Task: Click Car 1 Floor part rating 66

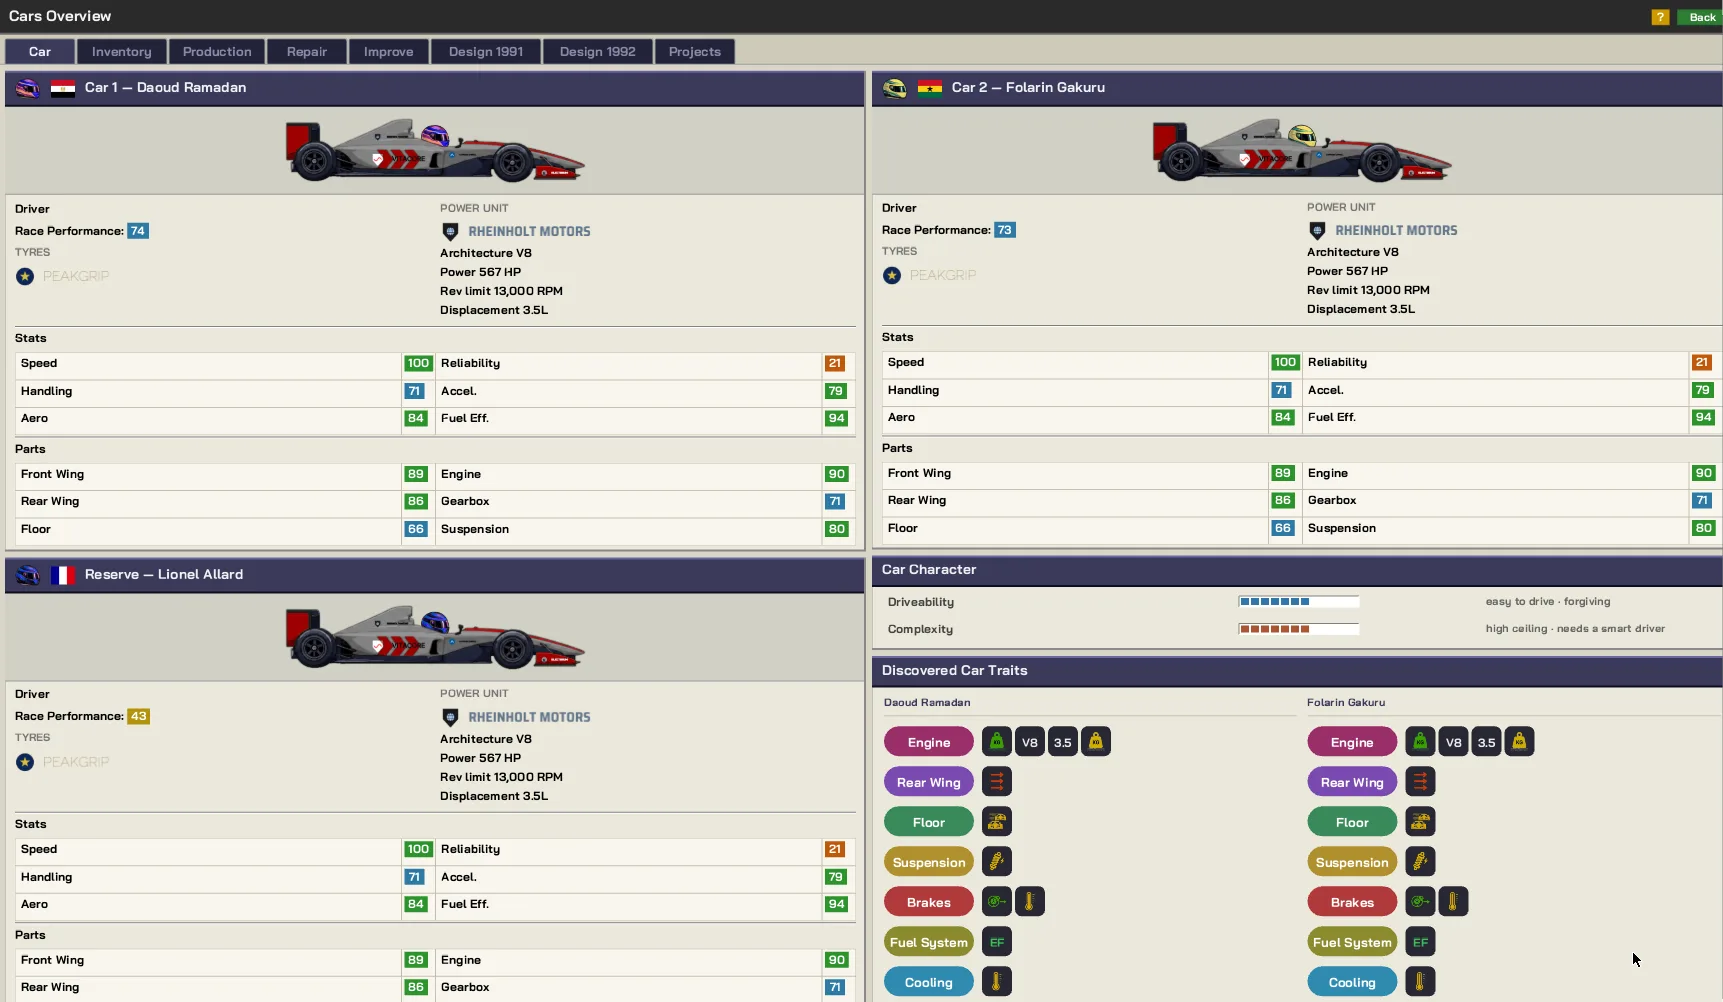Action: point(416,529)
